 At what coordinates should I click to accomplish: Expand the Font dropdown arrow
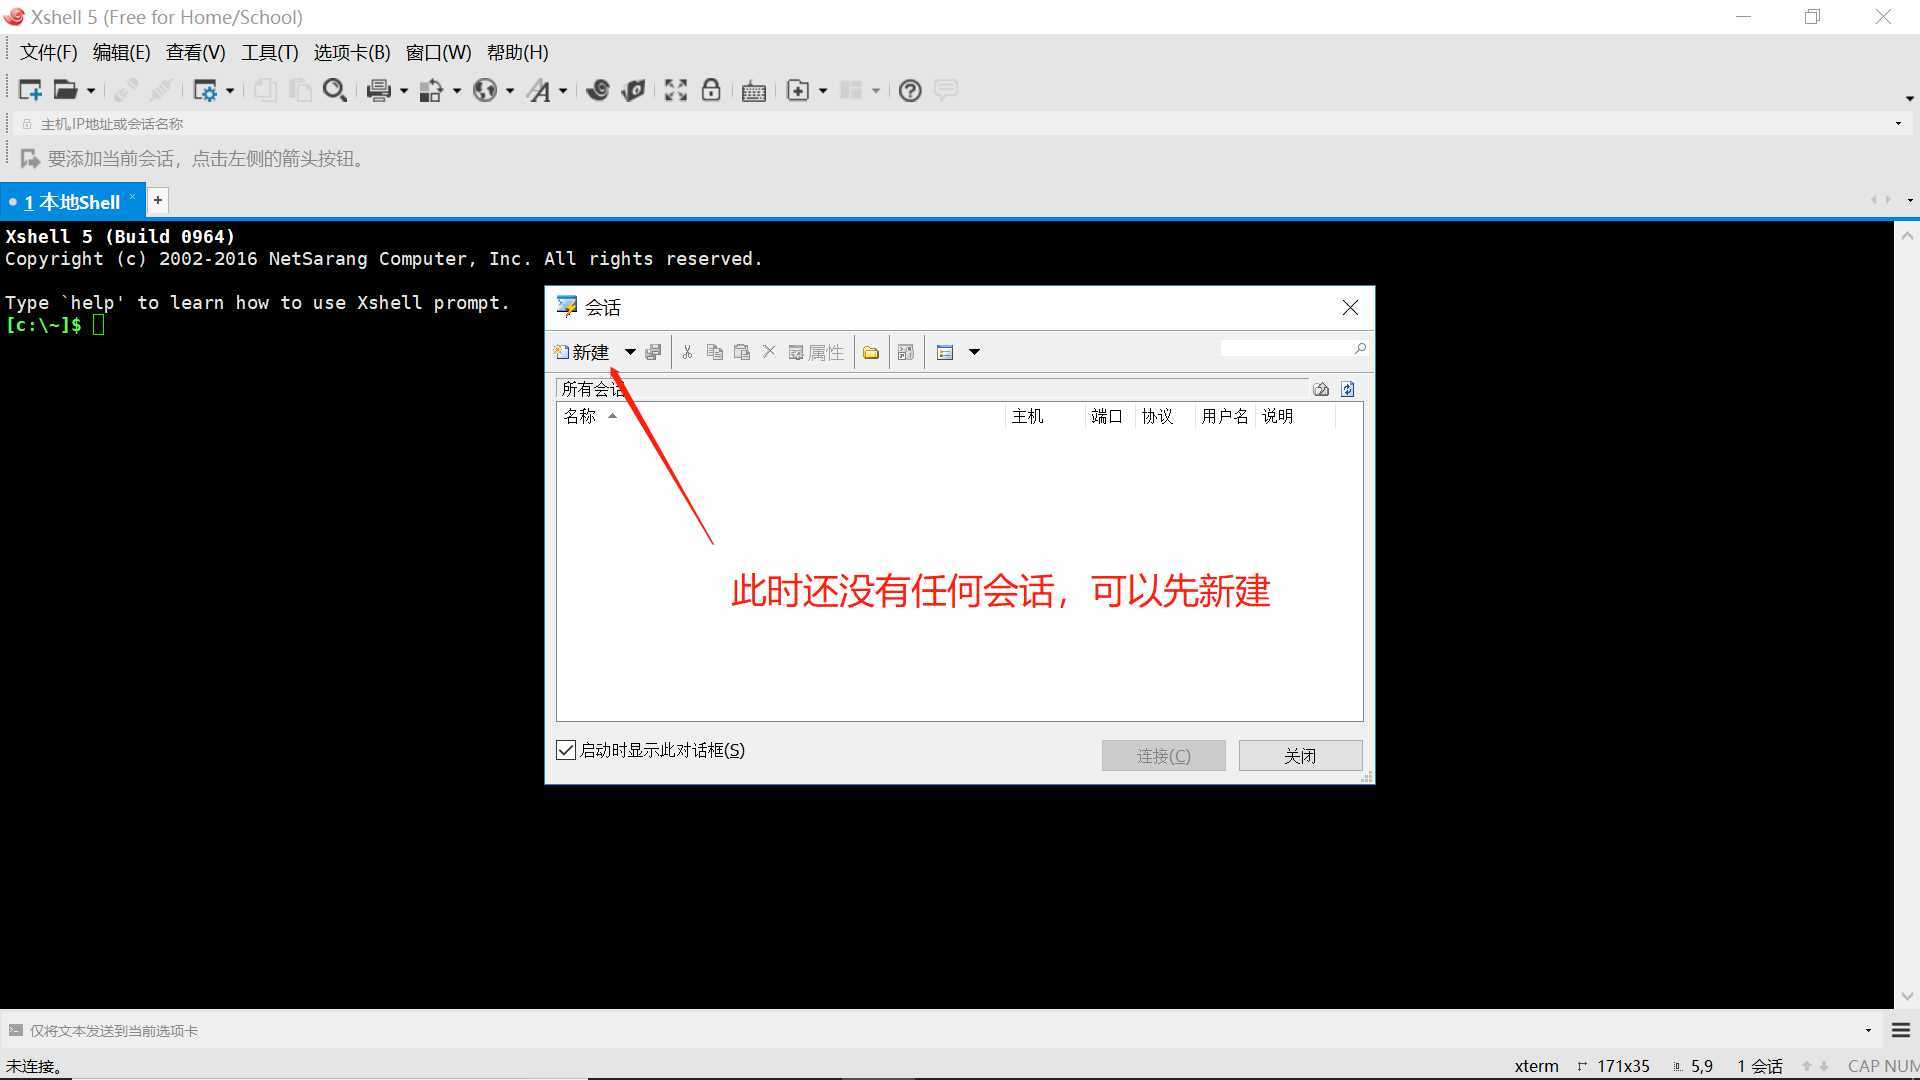coord(563,91)
